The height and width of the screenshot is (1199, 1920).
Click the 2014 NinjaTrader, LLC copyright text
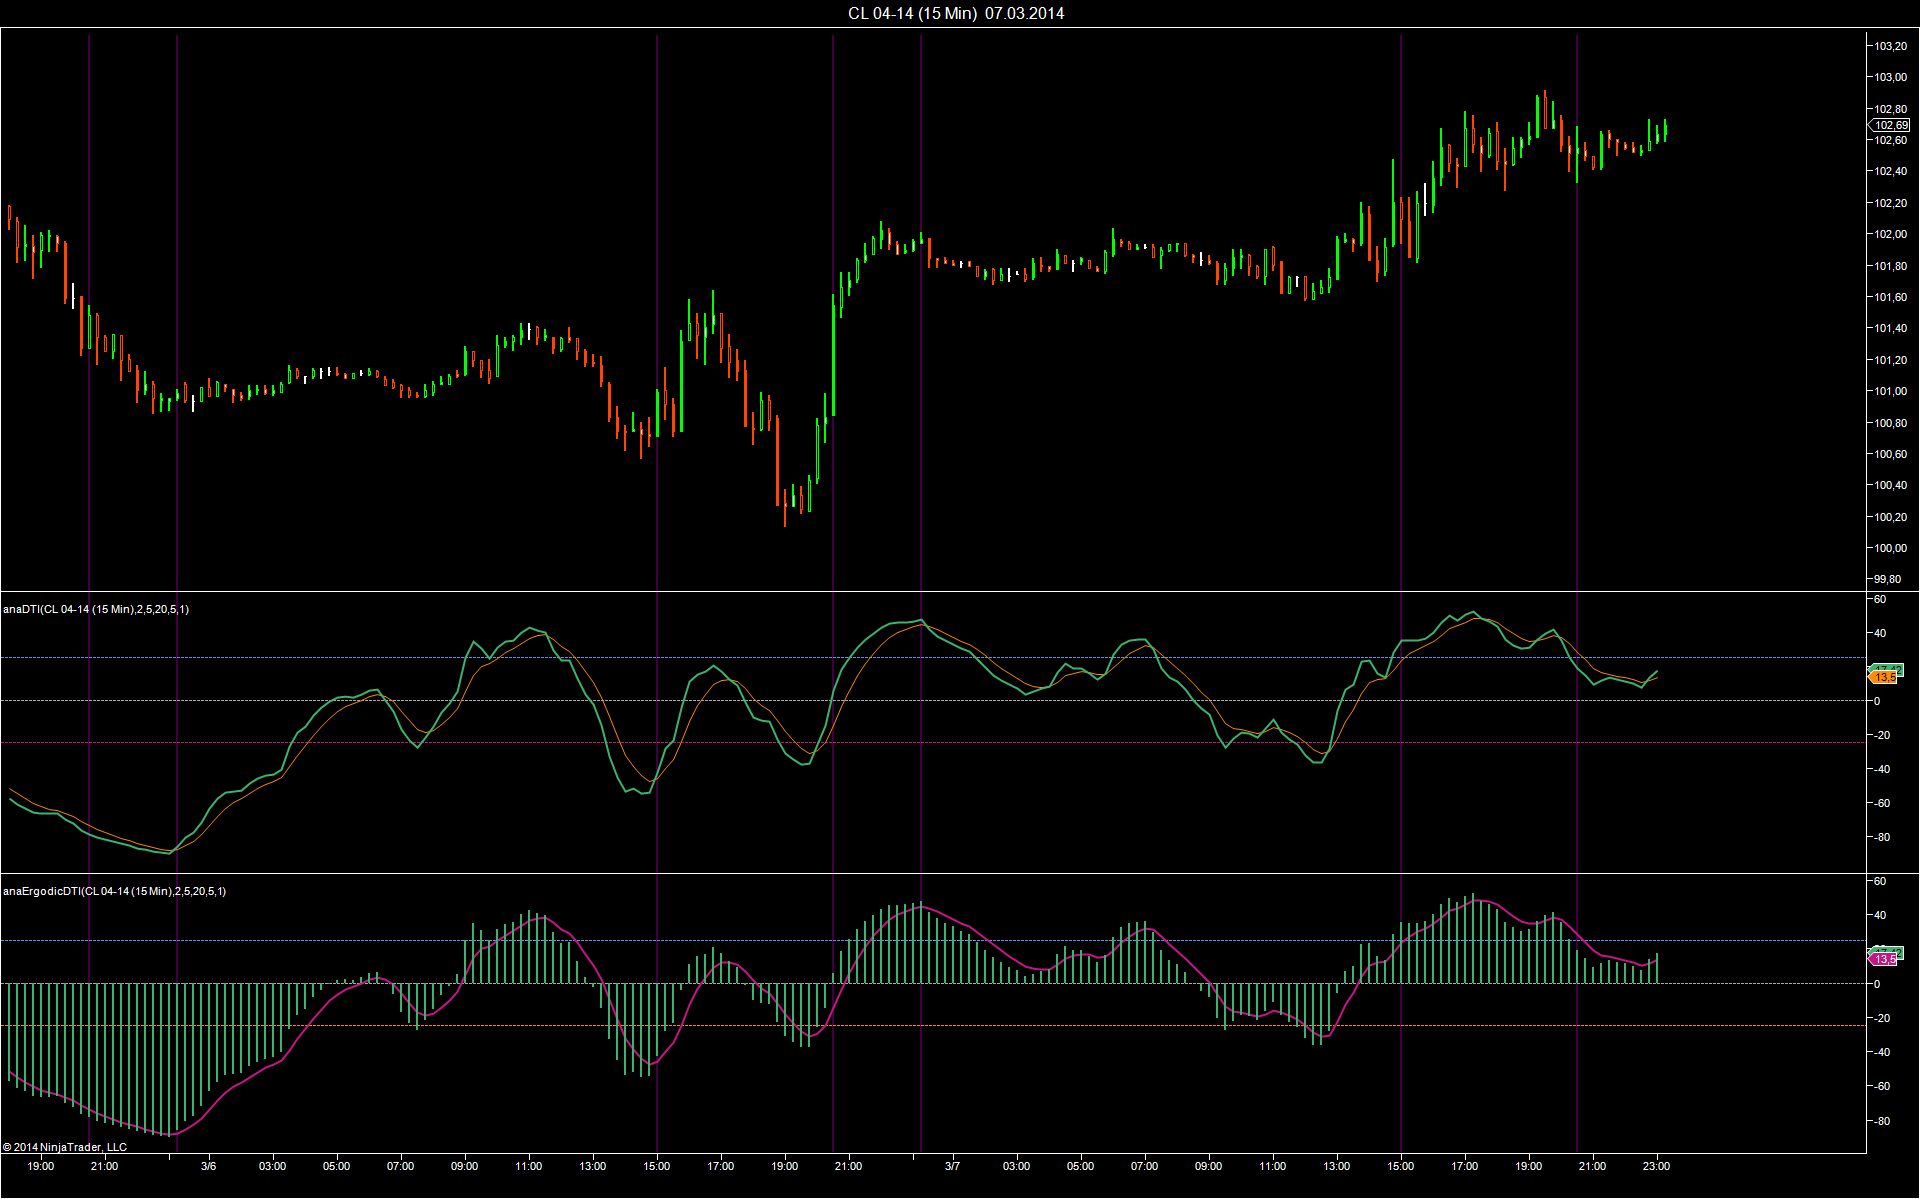coord(65,1147)
